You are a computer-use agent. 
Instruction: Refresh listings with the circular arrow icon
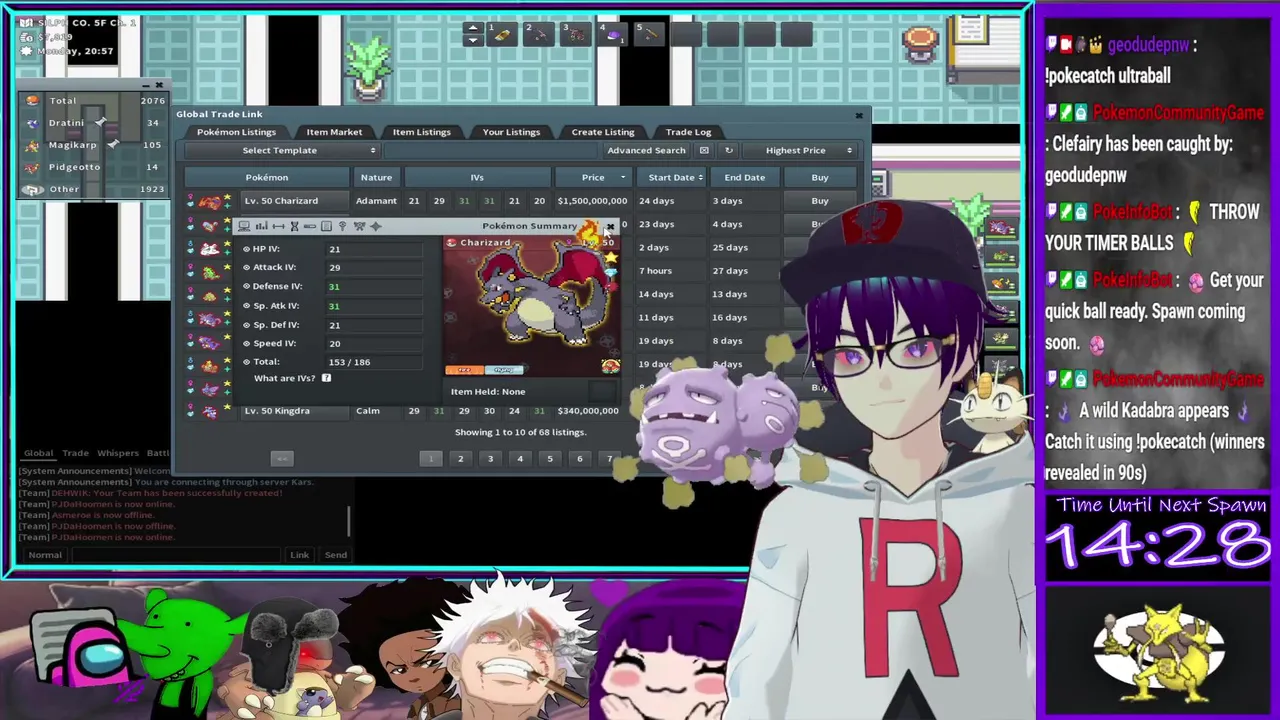(728, 150)
